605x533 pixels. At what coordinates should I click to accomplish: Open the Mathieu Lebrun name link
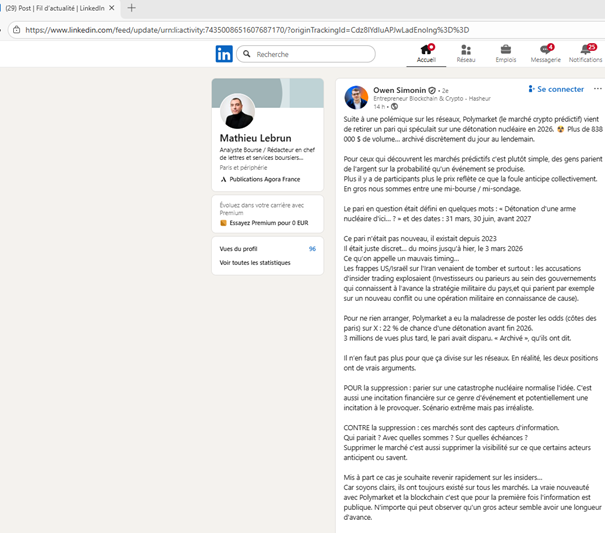[255, 138]
